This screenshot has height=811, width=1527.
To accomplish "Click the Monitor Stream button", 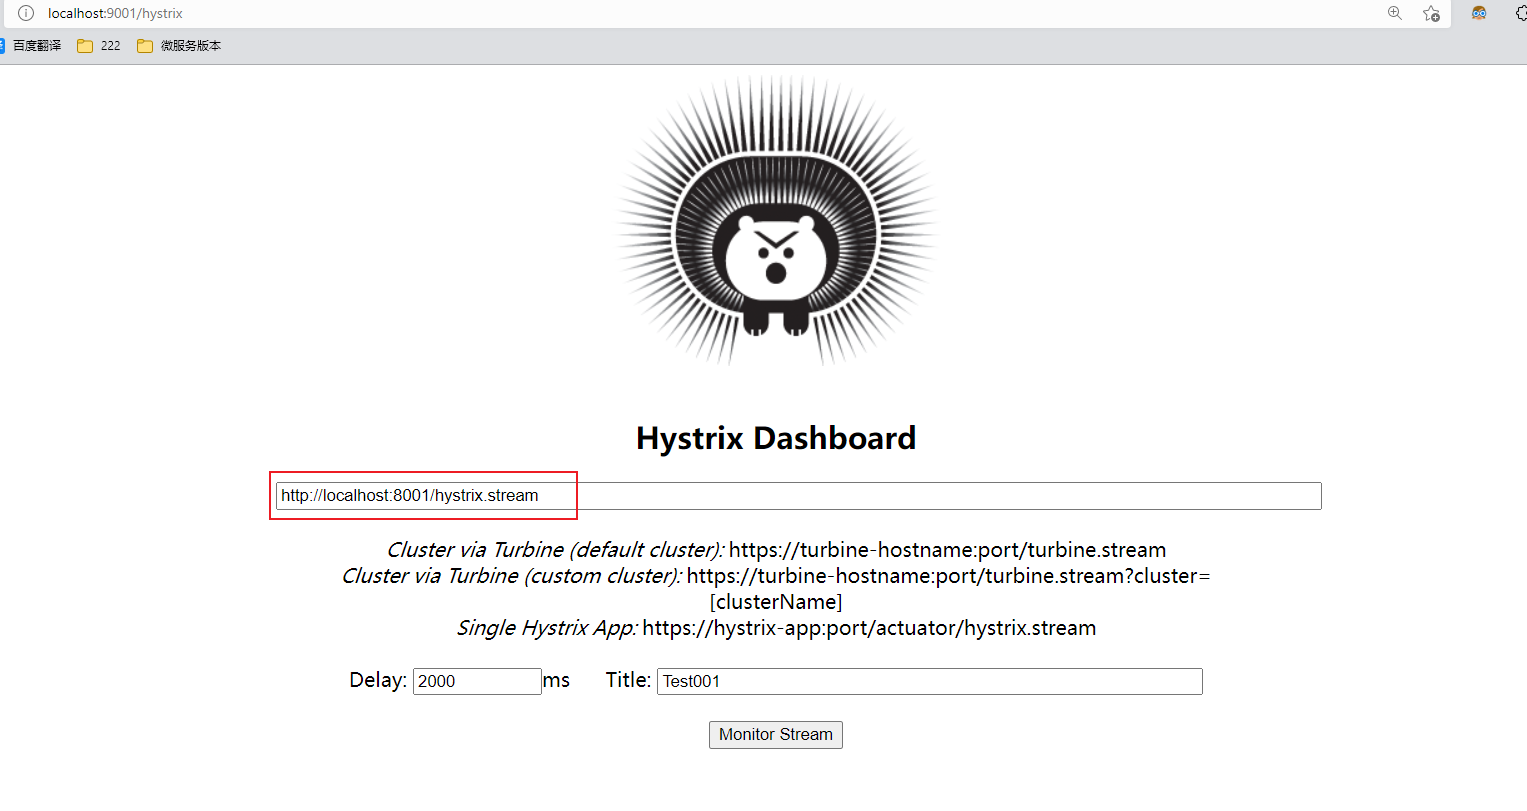I will (x=776, y=734).
